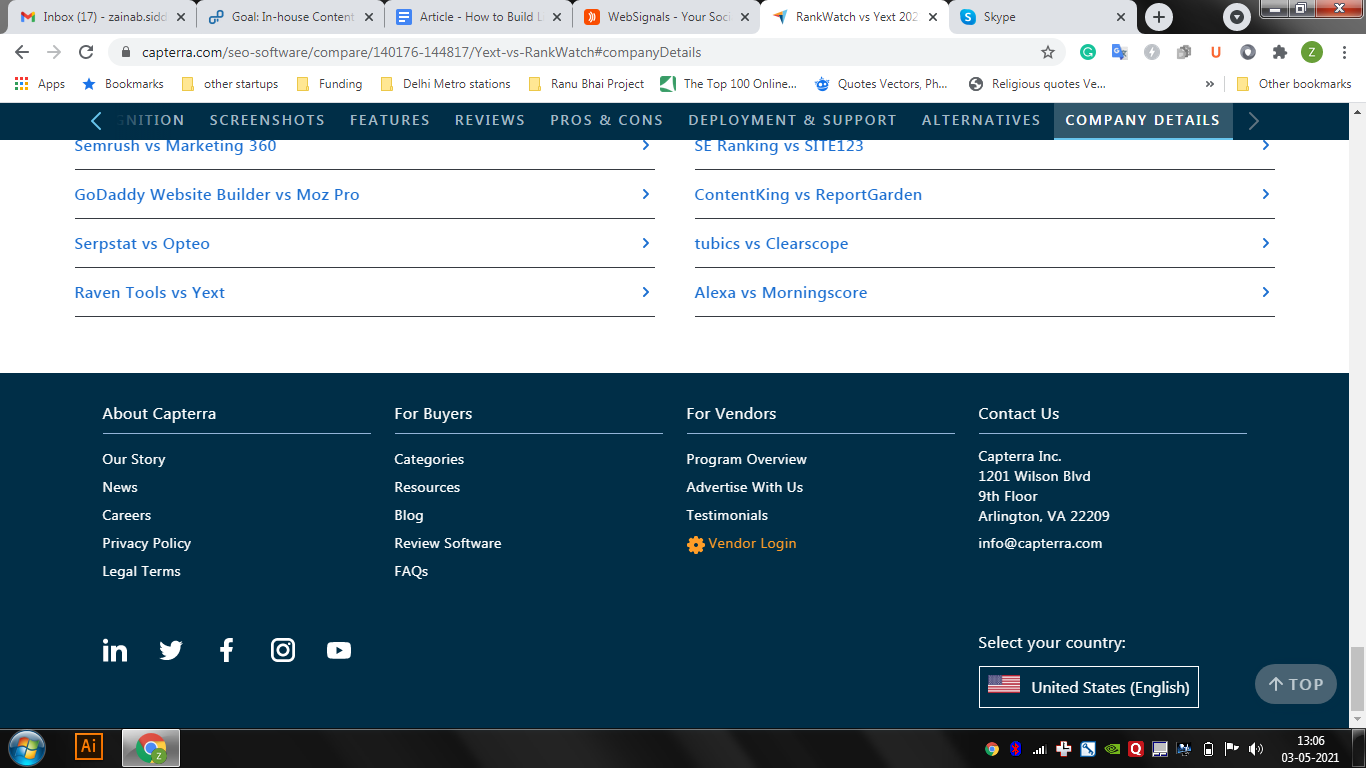Go back to the previous page
The height and width of the screenshot is (768, 1366).
point(22,52)
